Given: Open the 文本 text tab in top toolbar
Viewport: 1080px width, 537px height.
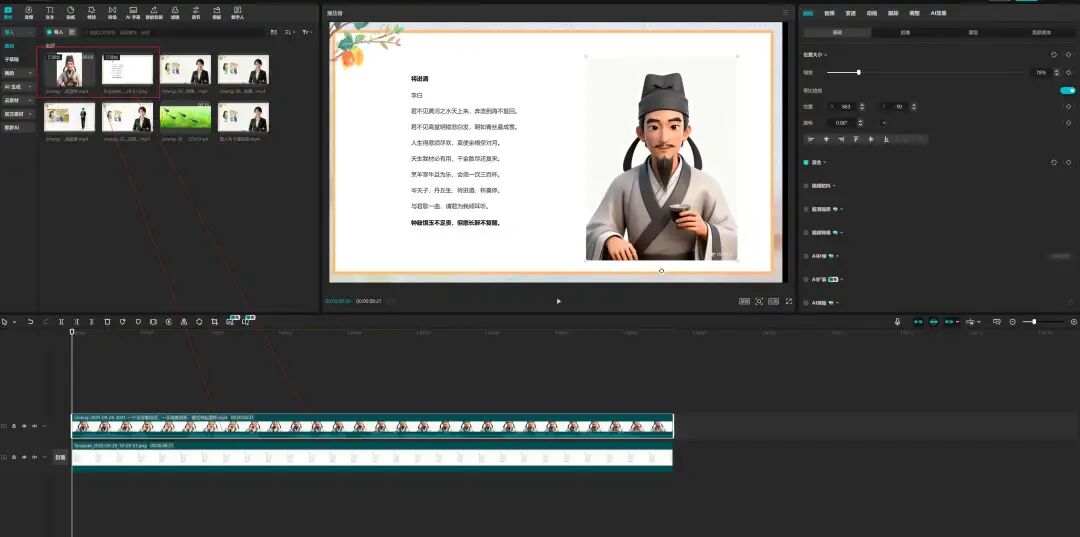Looking at the screenshot, I should pyautogui.click(x=50, y=12).
